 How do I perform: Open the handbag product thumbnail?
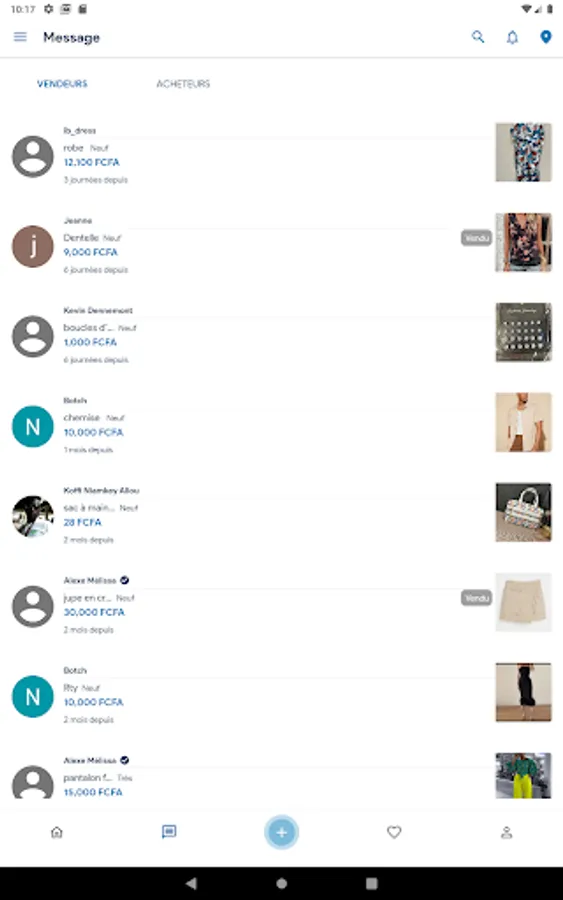click(x=523, y=512)
